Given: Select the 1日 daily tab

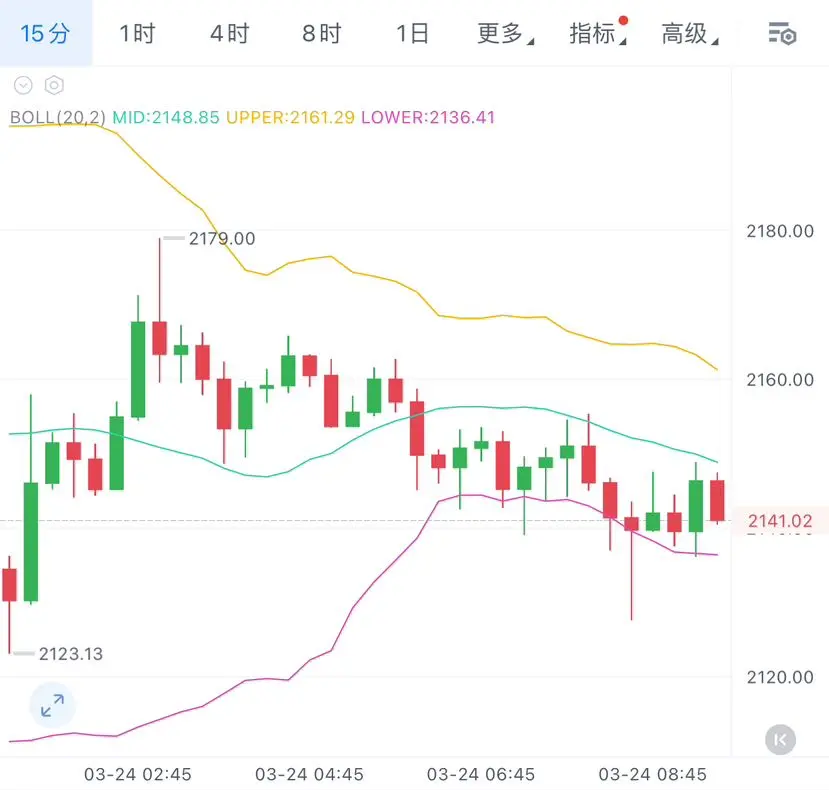Looking at the screenshot, I should coord(412,34).
